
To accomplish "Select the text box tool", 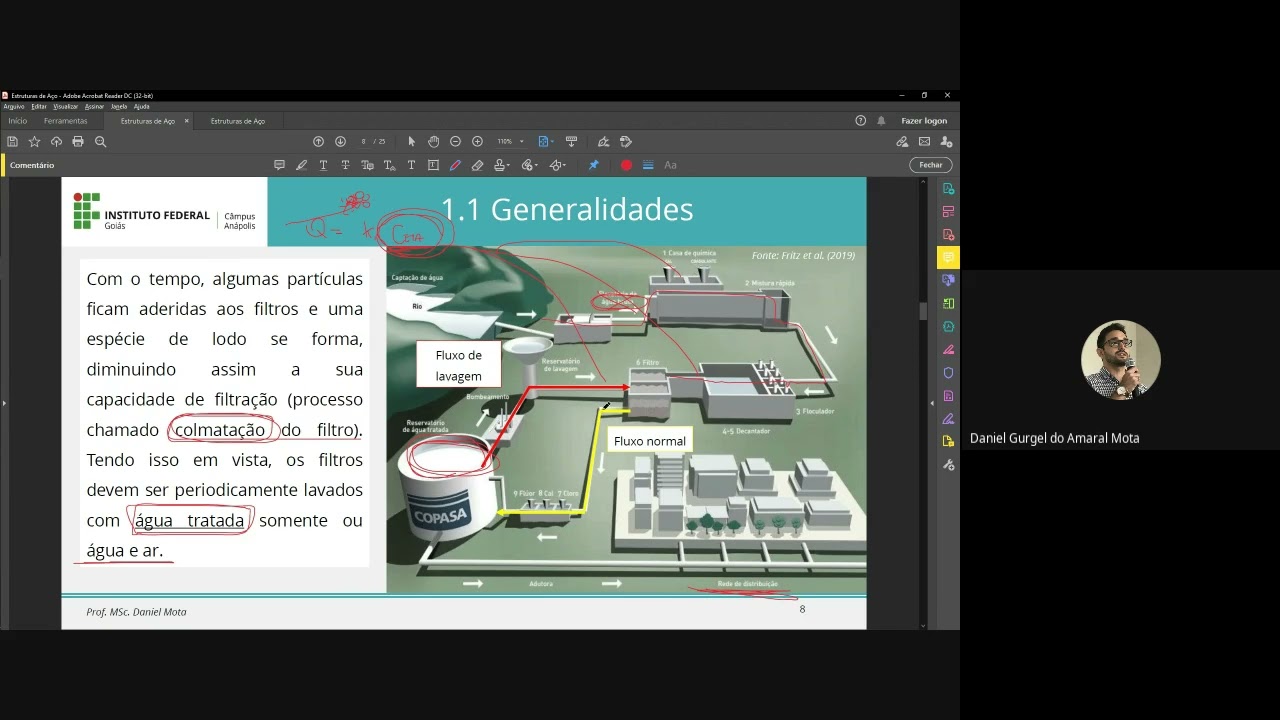I will 433,165.
